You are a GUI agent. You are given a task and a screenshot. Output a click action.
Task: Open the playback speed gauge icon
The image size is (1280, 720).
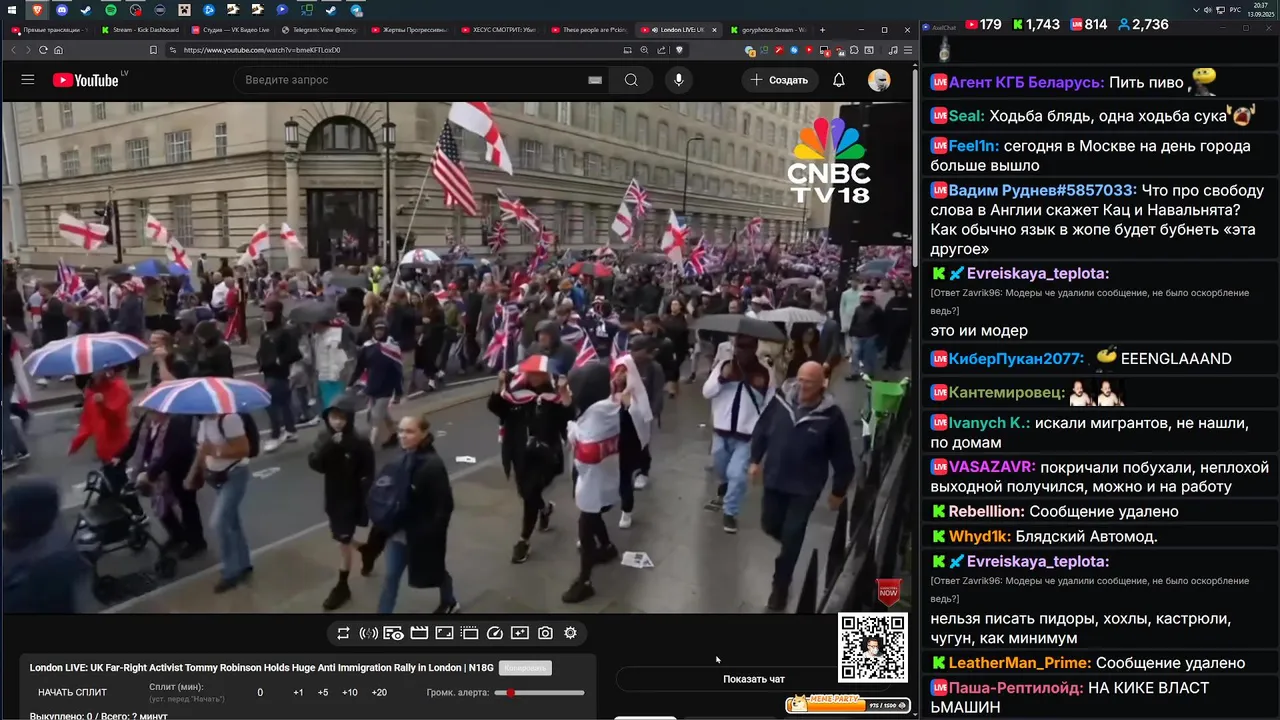click(x=495, y=633)
